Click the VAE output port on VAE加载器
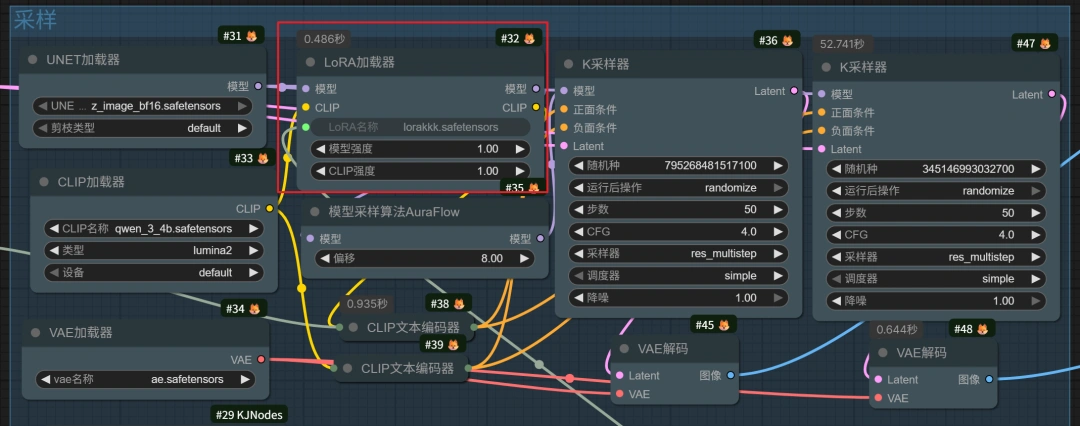The height and width of the screenshot is (426, 1080). point(262,359)
